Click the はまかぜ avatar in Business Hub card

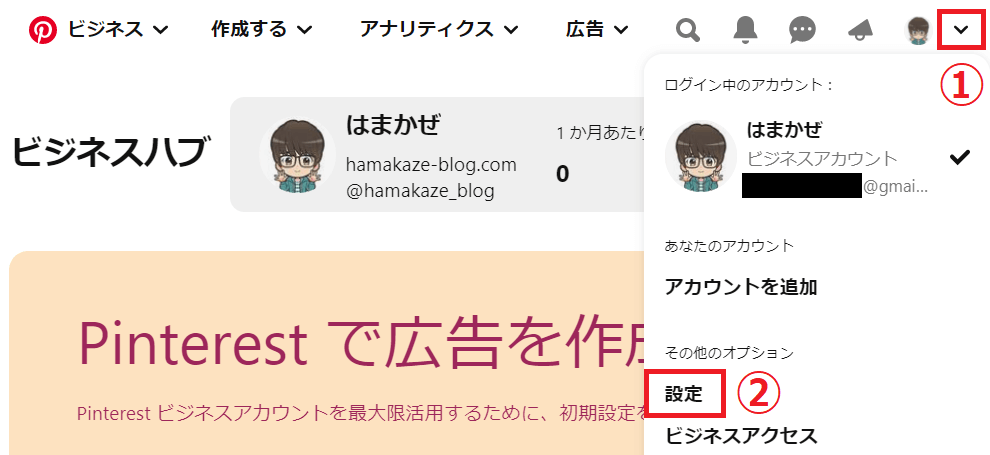[297, 155]
